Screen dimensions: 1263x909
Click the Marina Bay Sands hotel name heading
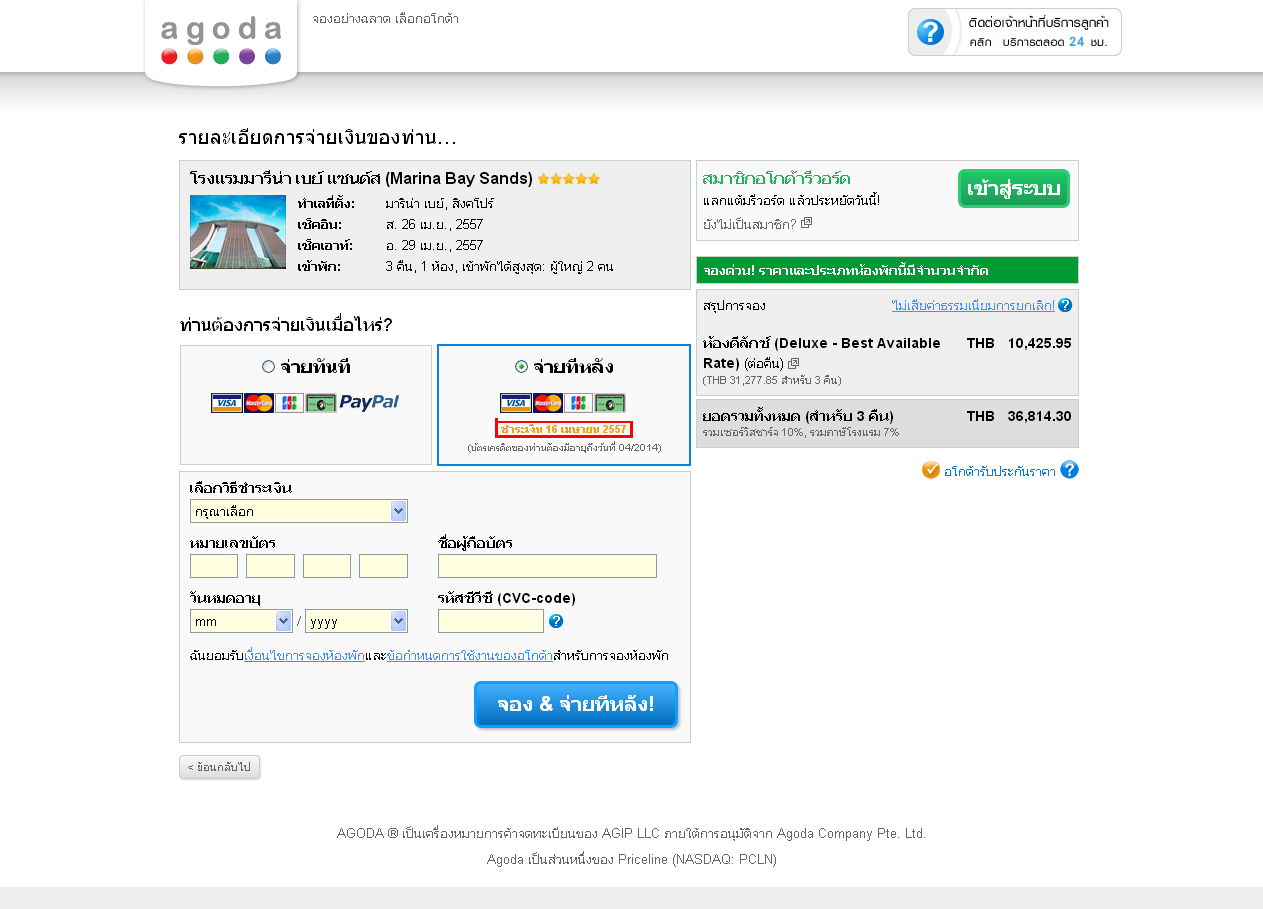click(361, 178)
